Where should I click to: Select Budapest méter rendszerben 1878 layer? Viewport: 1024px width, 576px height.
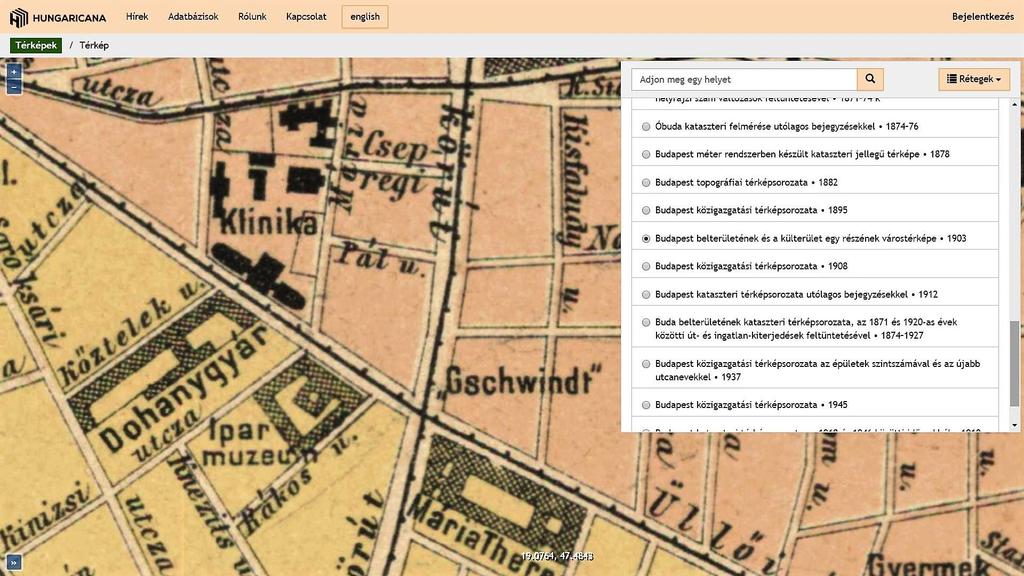(646, 155)
